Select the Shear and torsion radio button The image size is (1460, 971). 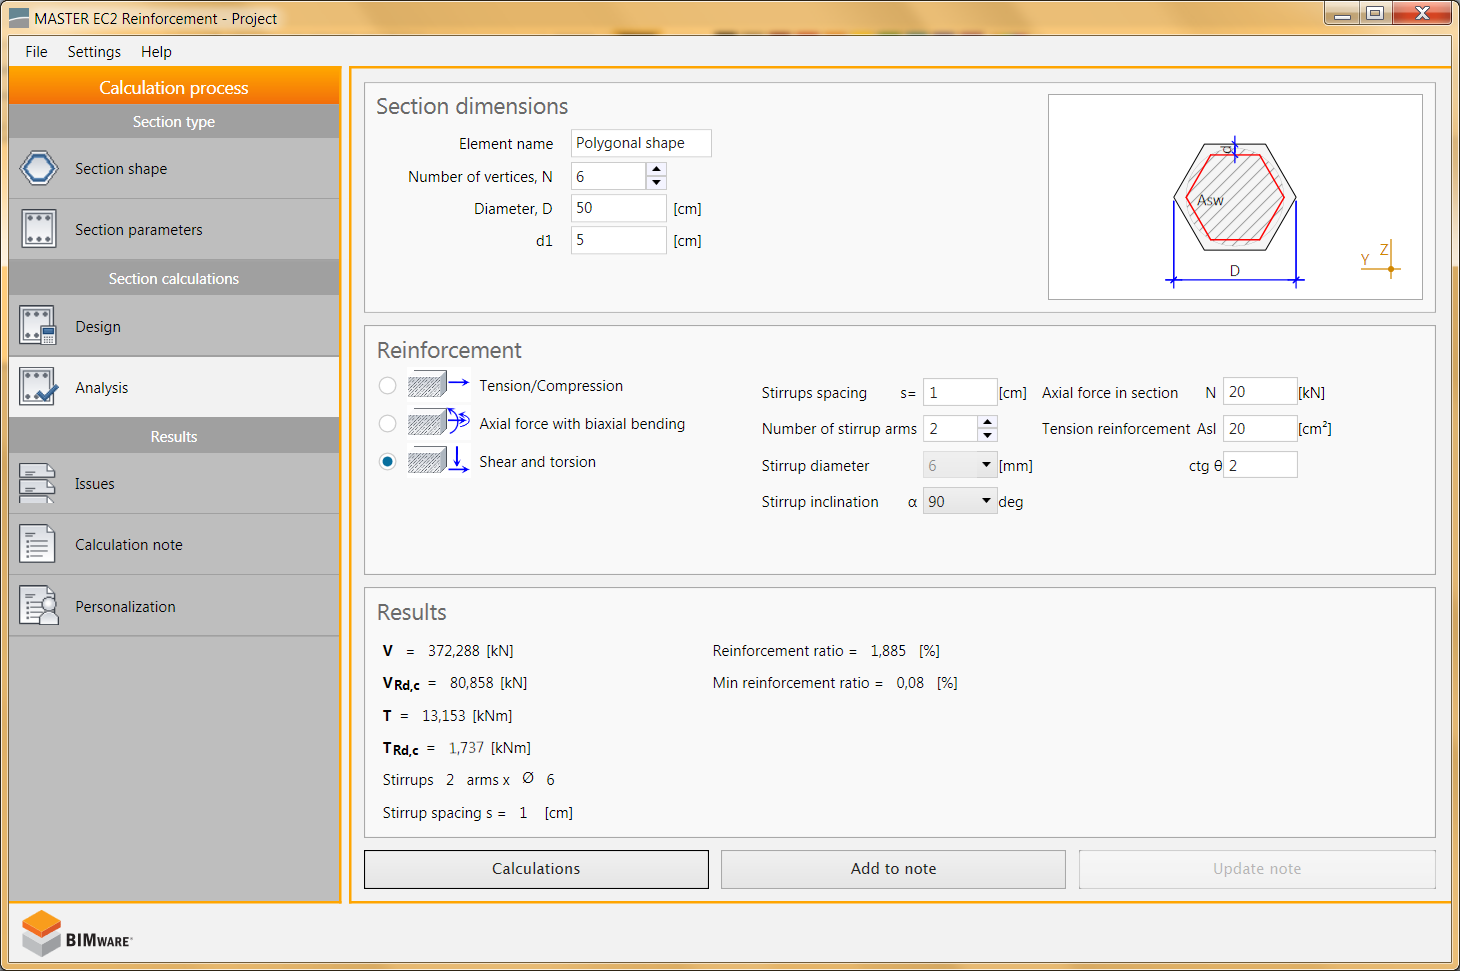pos(388,462)
